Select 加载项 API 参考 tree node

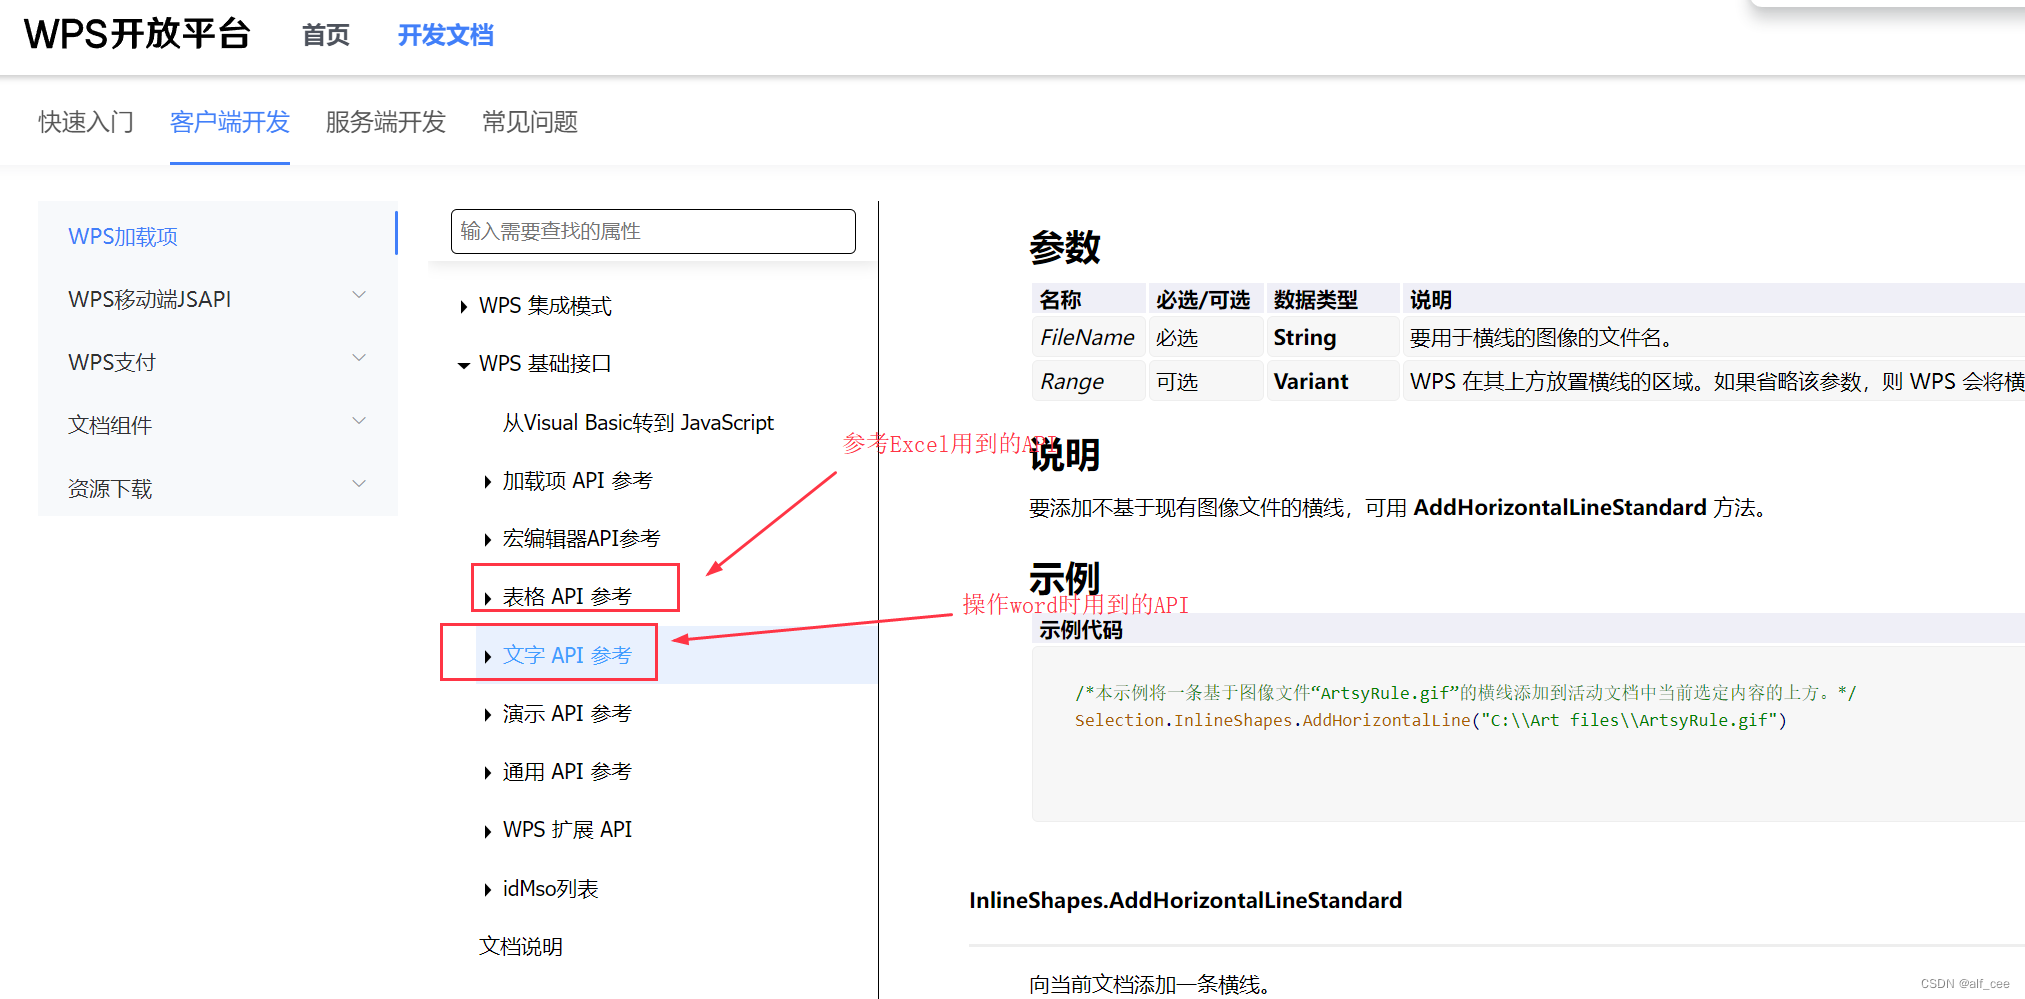point(577,481)
